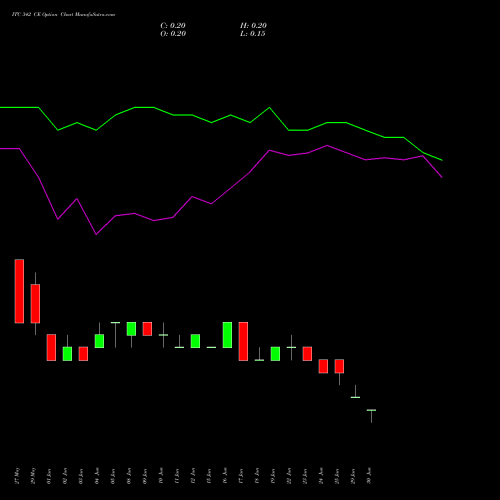Click the red candle for 29 May

[x=35, y=304]
